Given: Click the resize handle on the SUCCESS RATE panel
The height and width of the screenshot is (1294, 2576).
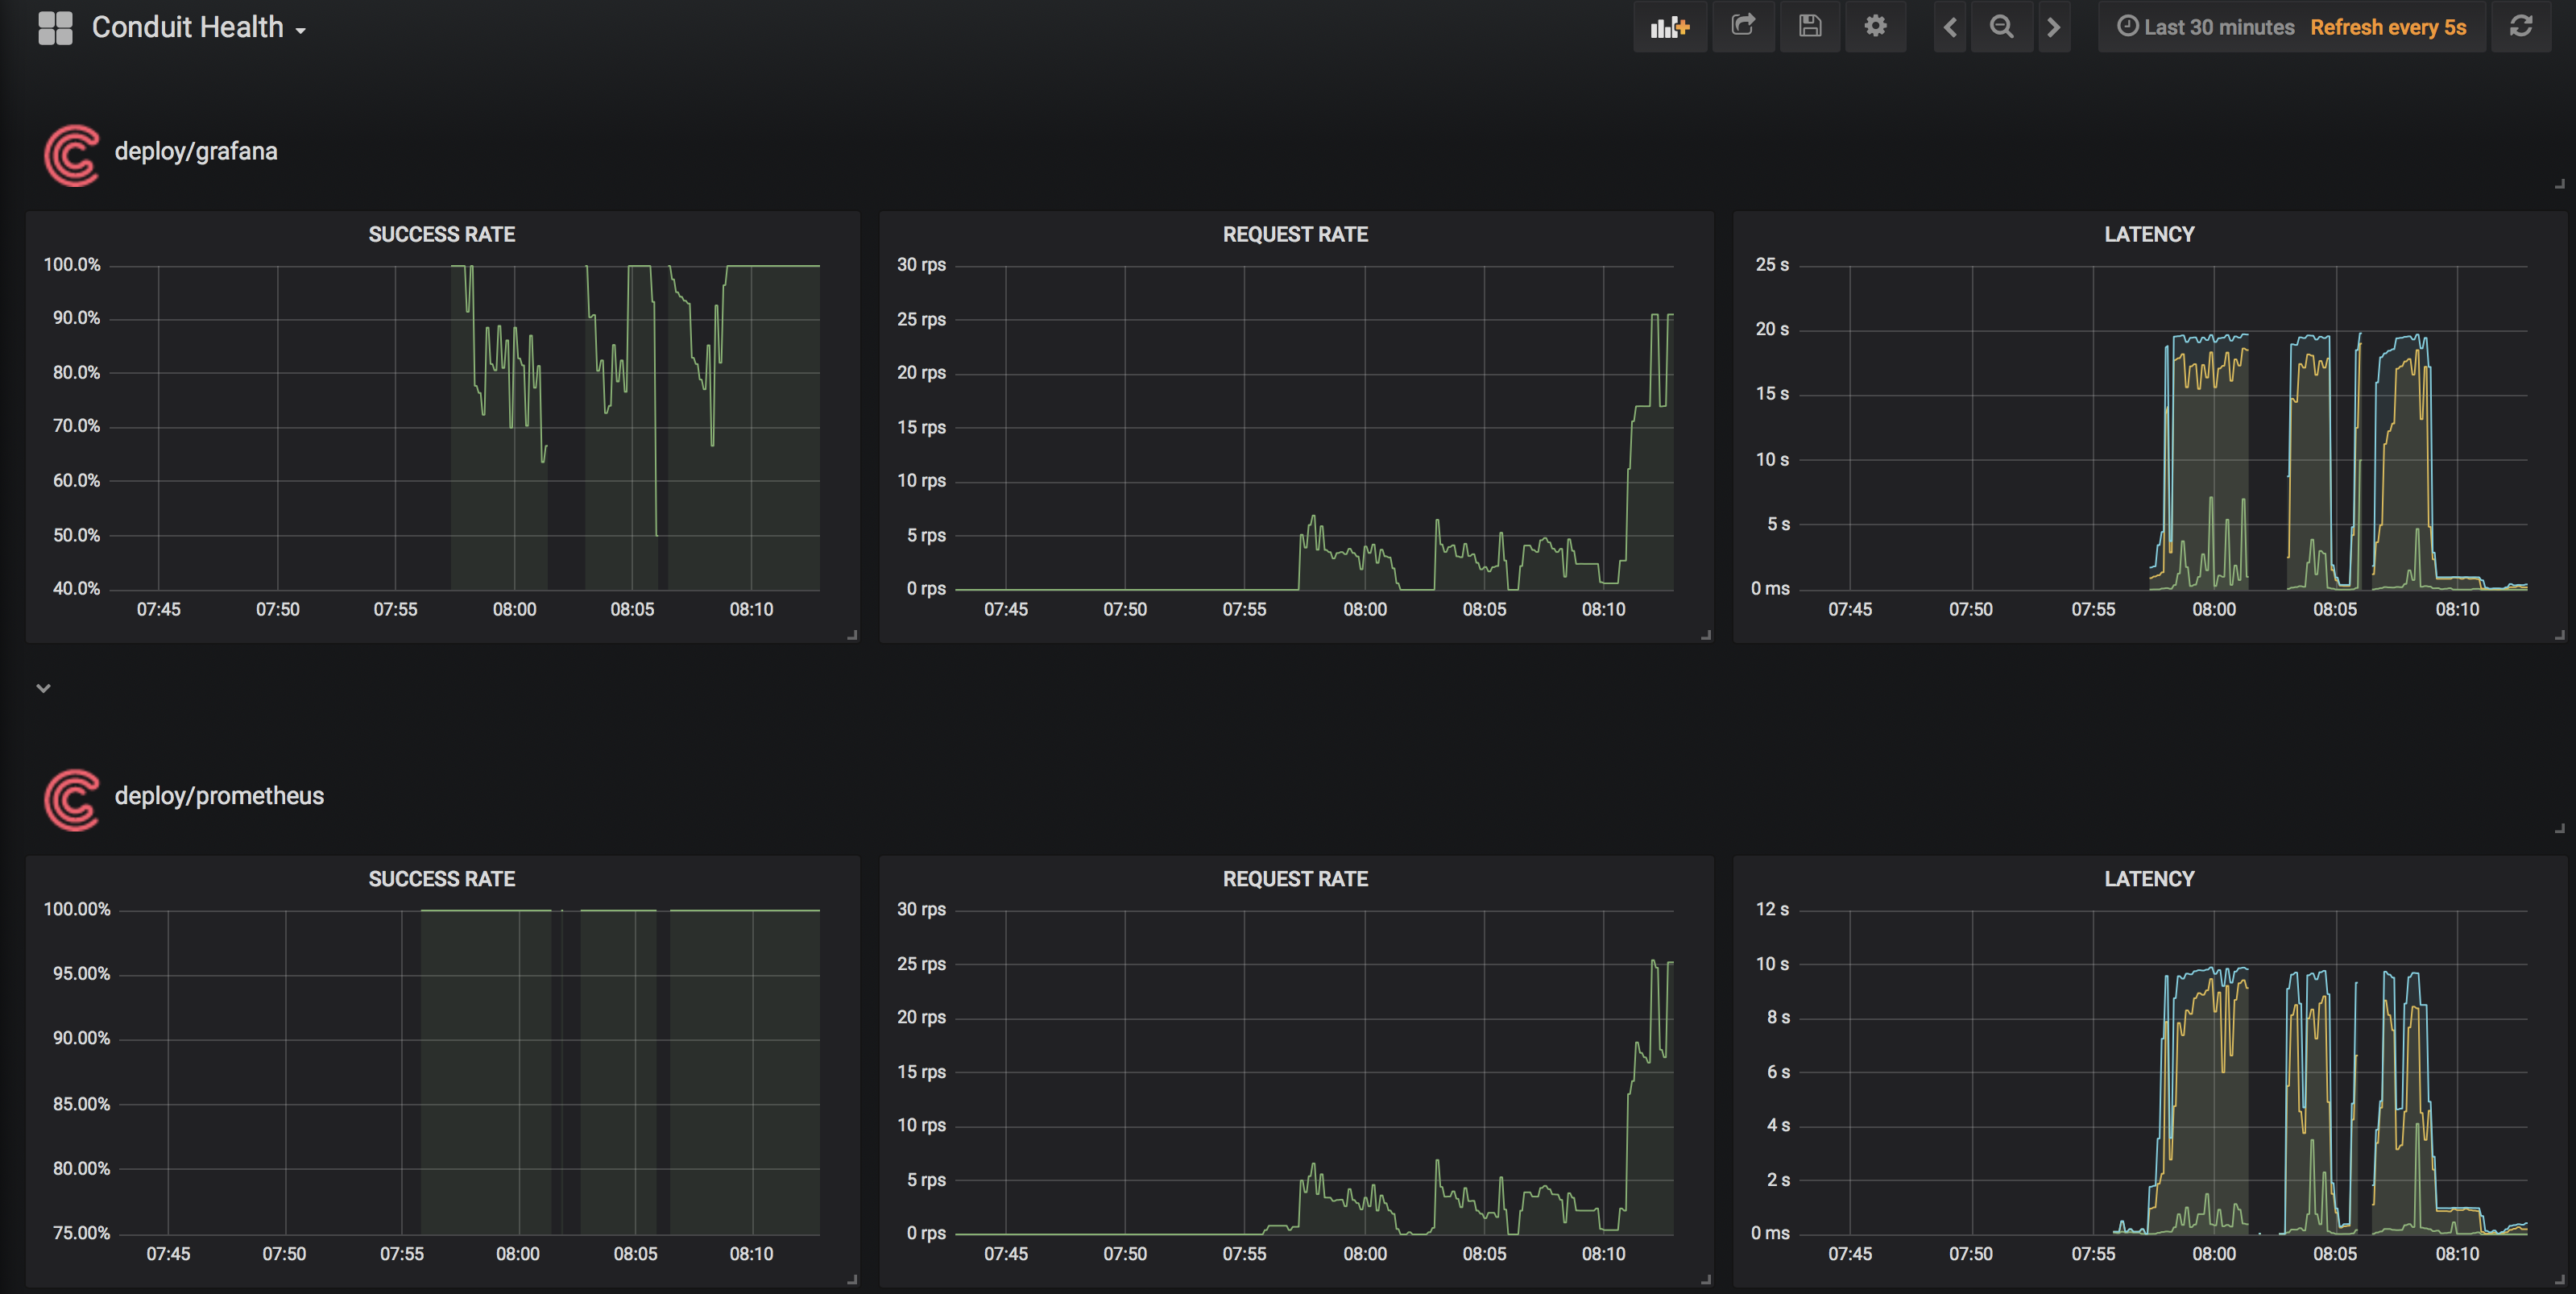Looking at the screenshot, I should (x=853, y=634).
